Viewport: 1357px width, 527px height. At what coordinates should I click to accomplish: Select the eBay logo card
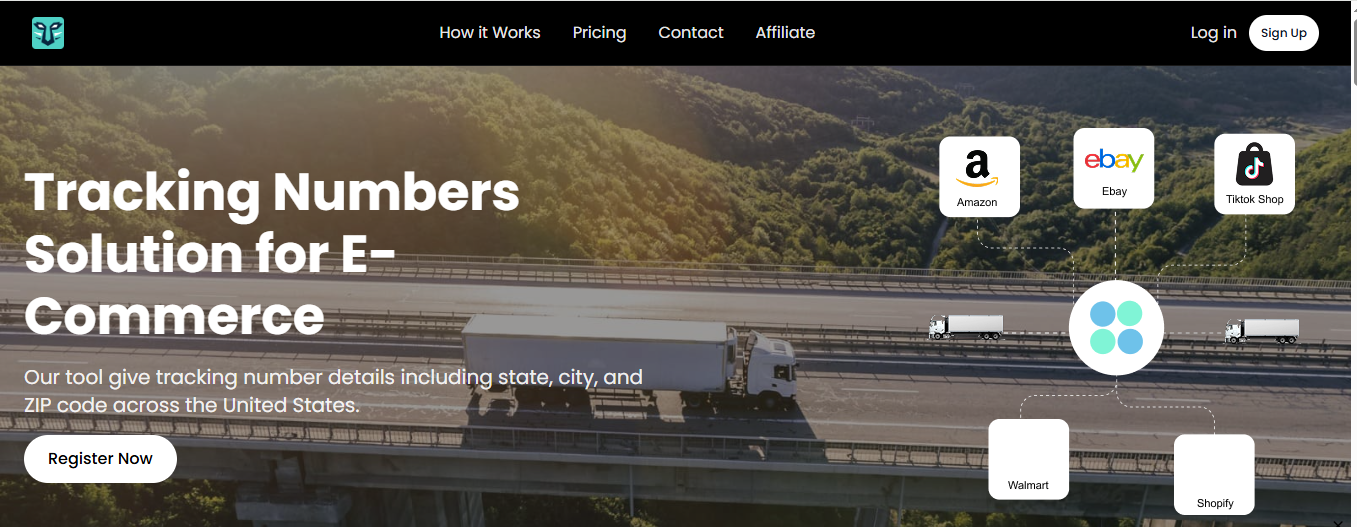click(x=1114, y=168)
